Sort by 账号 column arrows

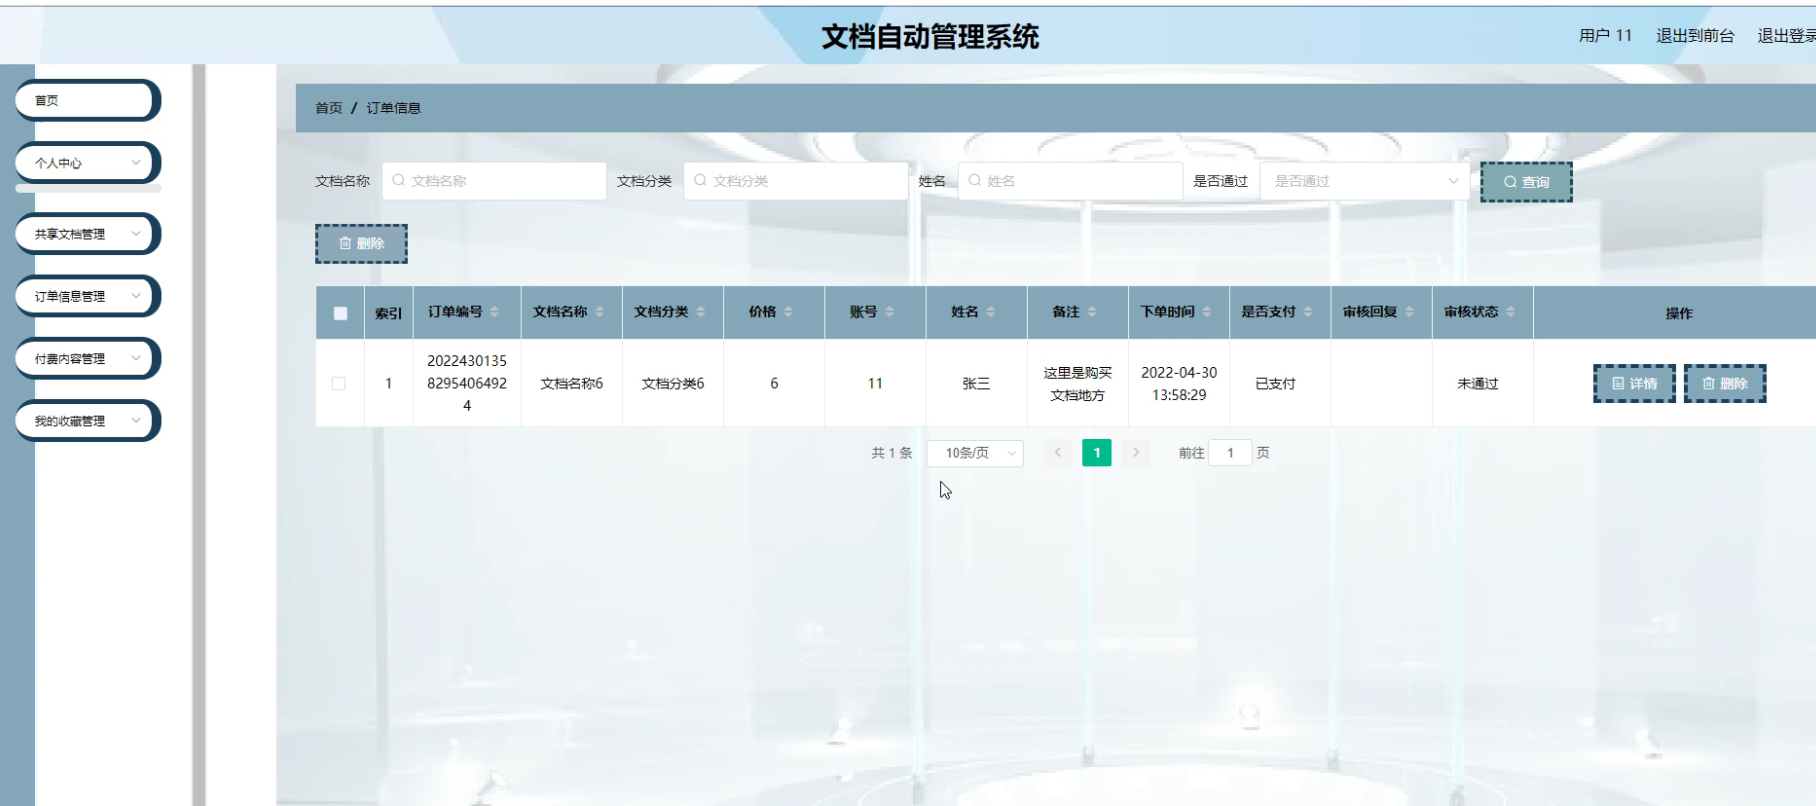click(x=890, y=312)
